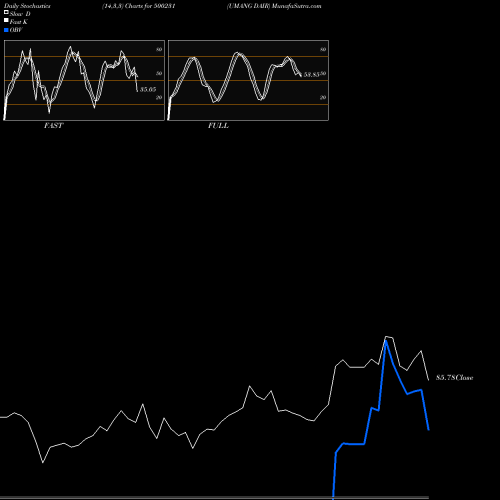Screen dimensions: 500x500
Task: Click the 'Charts for' heading text
Action: (x=138, y=6)
